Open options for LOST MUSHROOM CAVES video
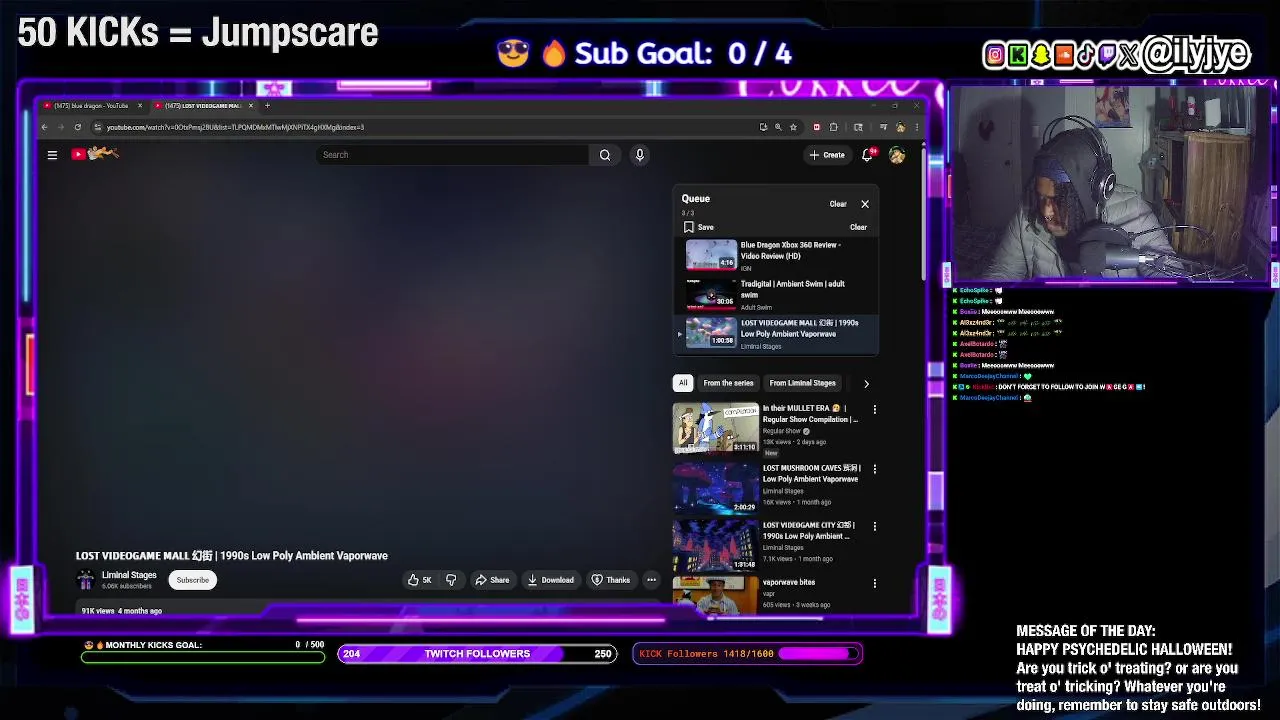This screenshot has width=1280, height=720. tap(874, 468)
